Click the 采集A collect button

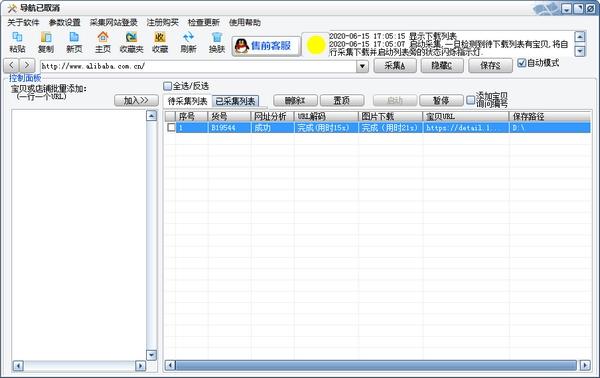395,65
